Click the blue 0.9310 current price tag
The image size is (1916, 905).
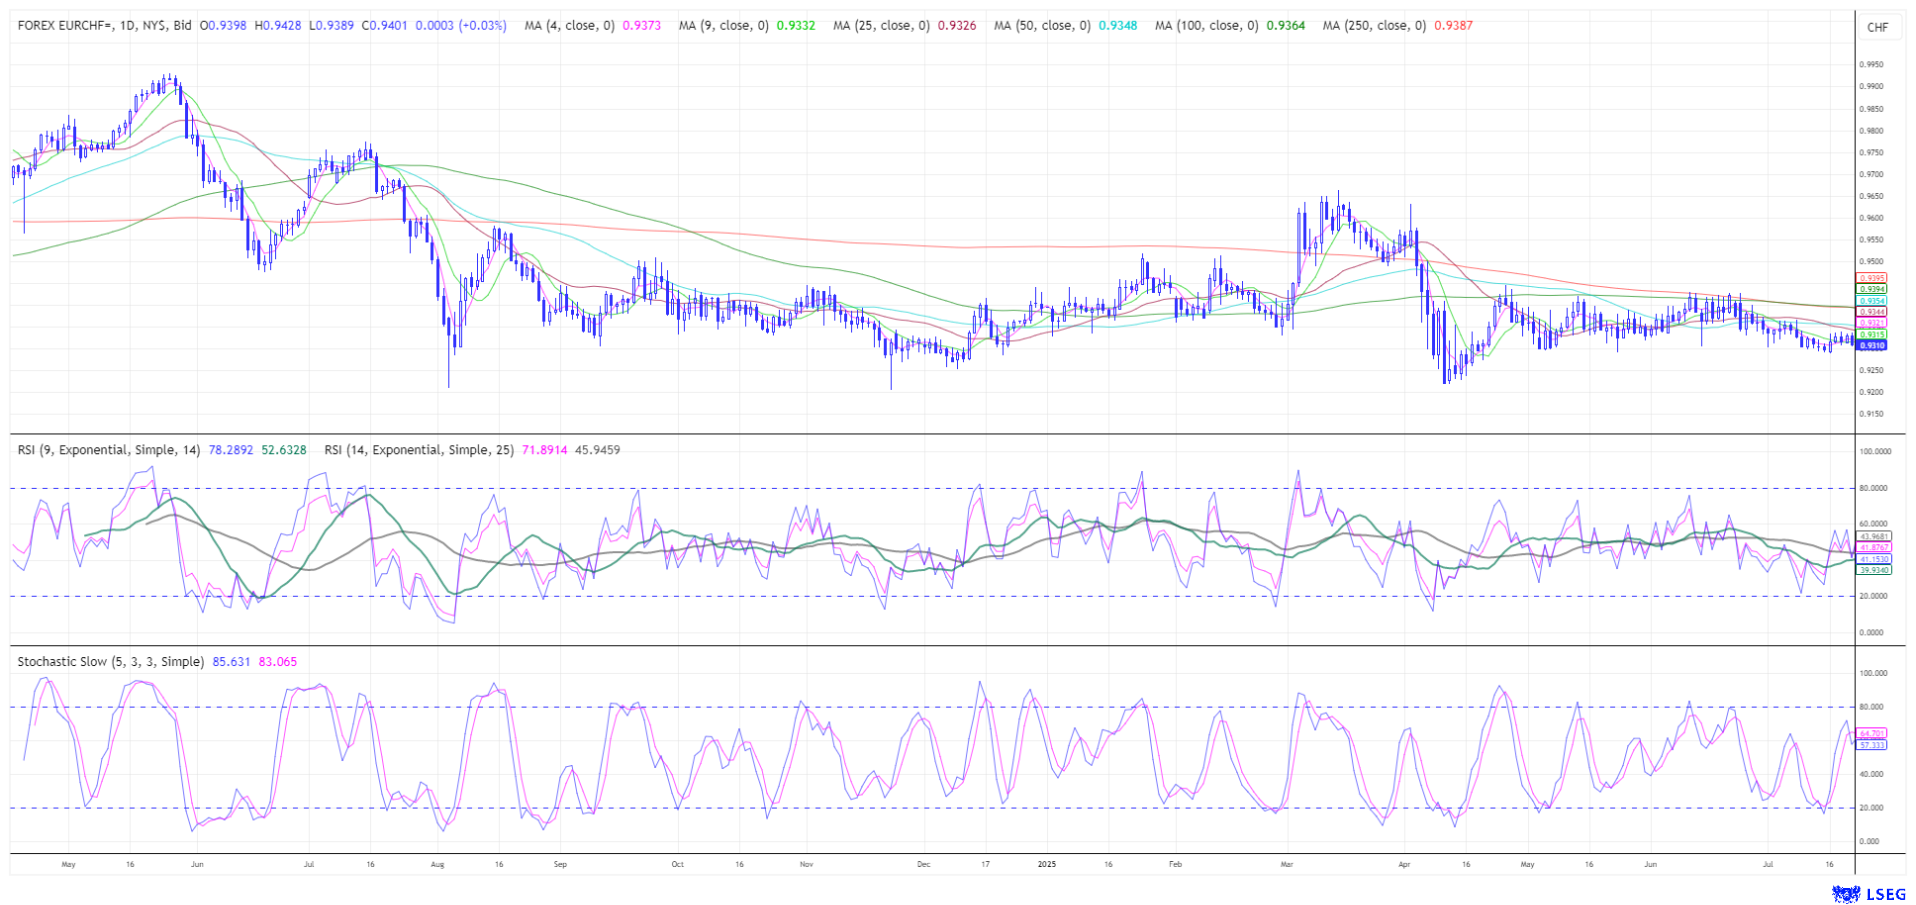1871,345
